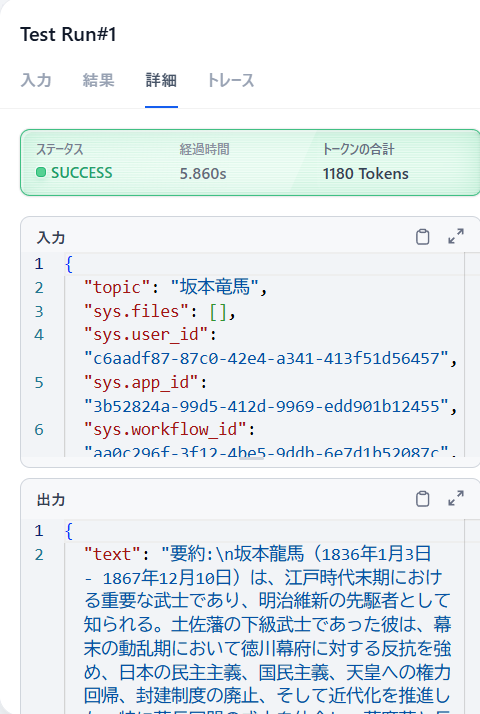Click the "text" key in 出力 JSON
This screenshot has width=480, height=714.
pos(112,554)
